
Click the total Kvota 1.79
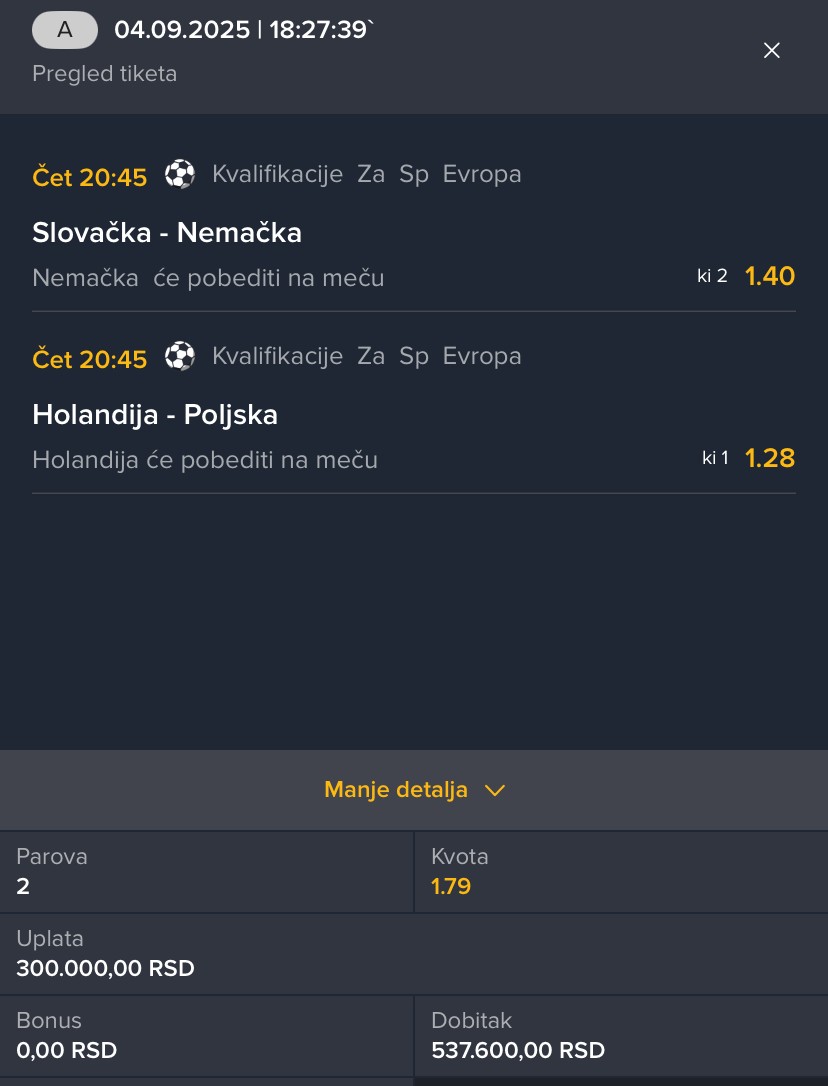tap(451, 886)
